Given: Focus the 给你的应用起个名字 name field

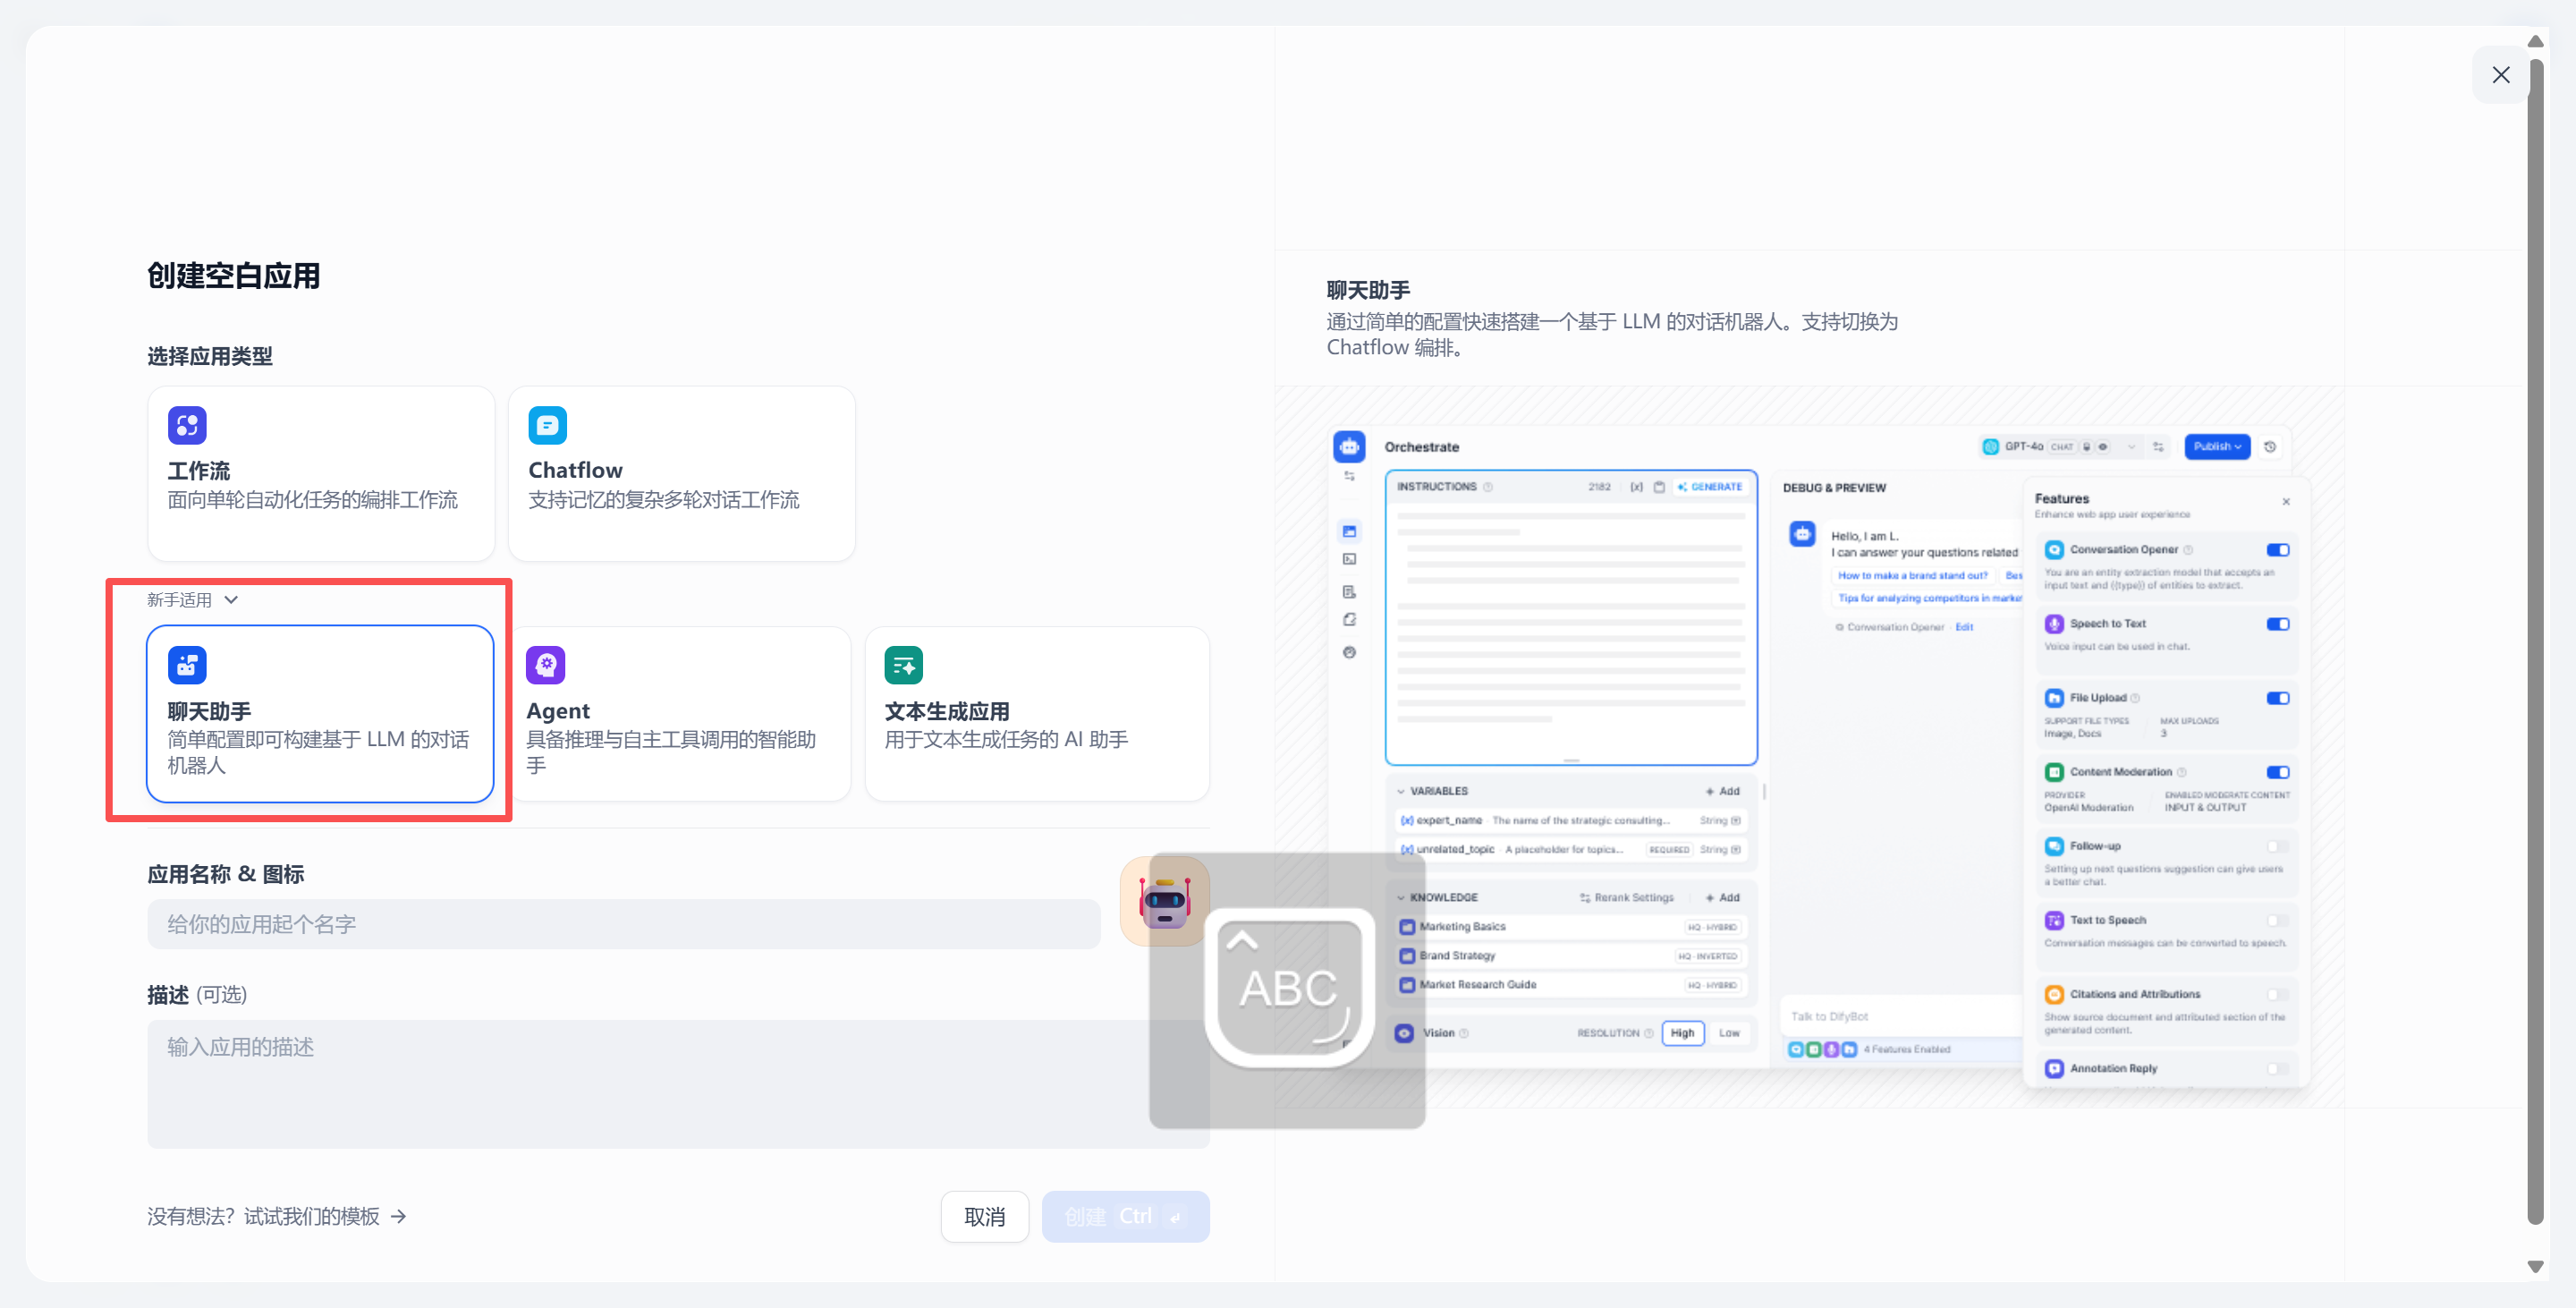Looking at the screenshot, I should [x=623, y=924].
